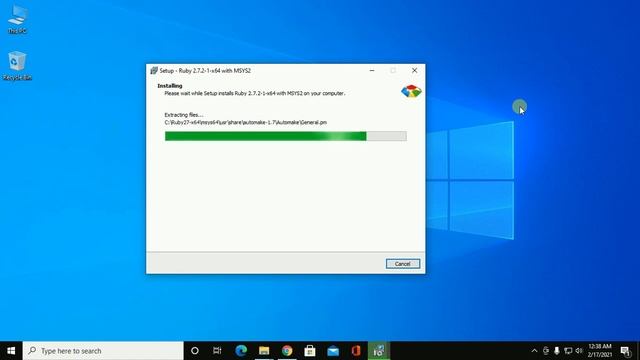Open the network tray icon
Screen dimensions: 640x360
568,351
